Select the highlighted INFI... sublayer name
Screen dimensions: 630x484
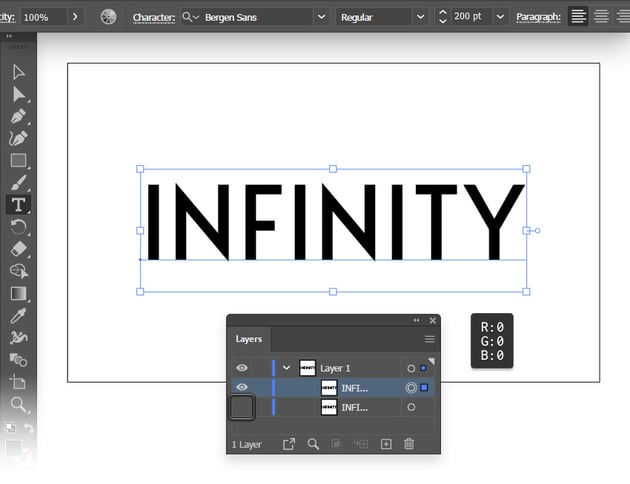point(354,388)
